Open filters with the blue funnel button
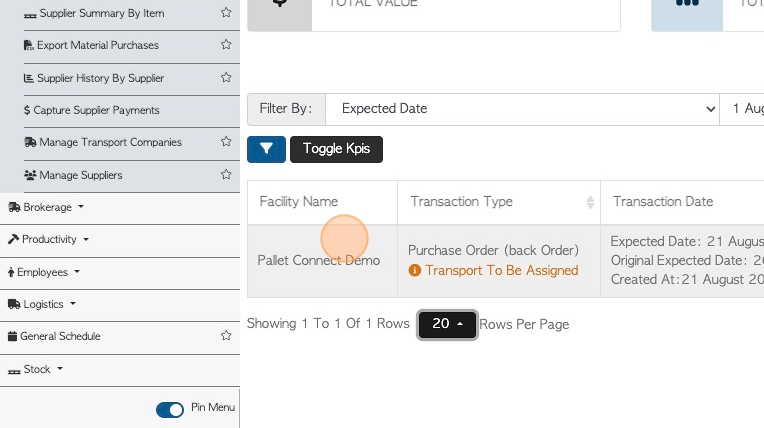764x428 pixels. pyautogui.click(x=266, y=149)
